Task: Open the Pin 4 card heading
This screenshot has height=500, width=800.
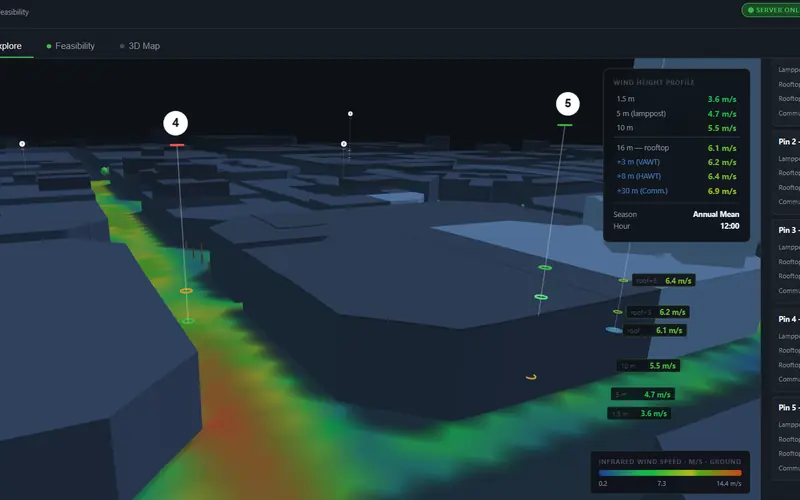Action: point(789,319)
